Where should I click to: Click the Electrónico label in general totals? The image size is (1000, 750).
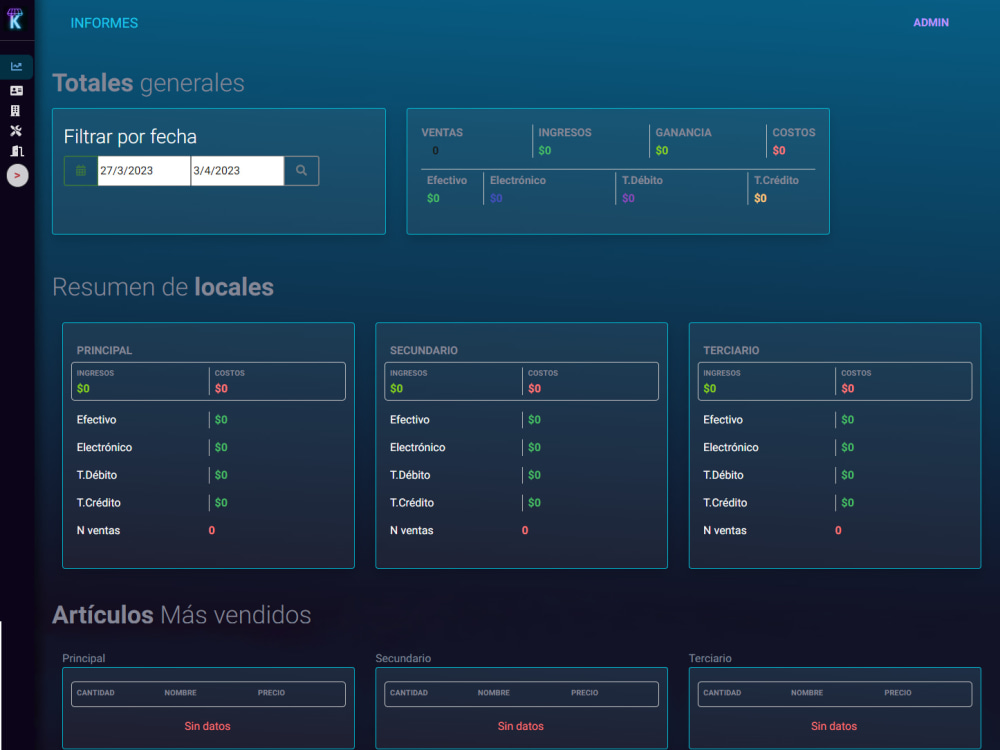[x=518, y=180]
